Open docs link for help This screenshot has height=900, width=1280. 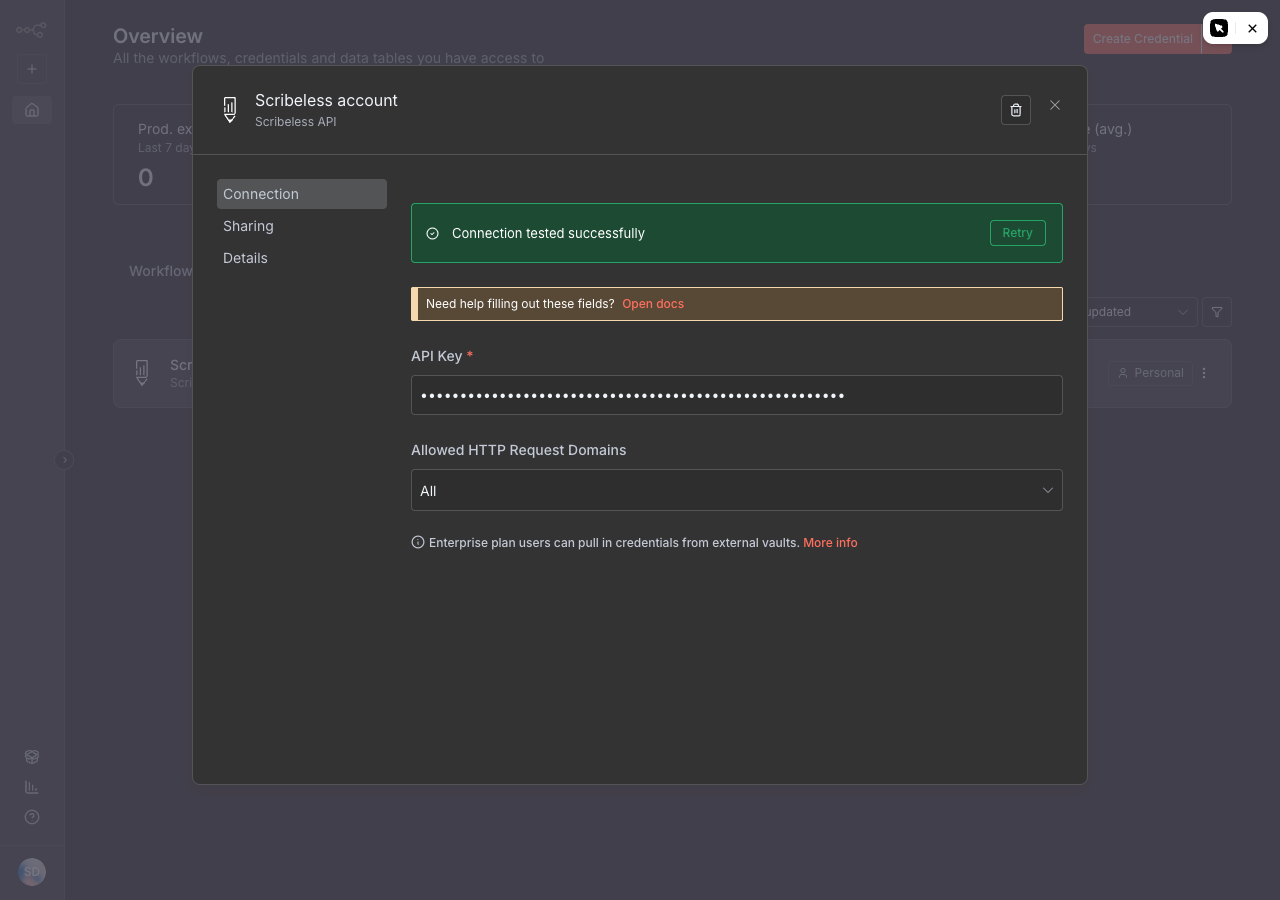point(653,304)
